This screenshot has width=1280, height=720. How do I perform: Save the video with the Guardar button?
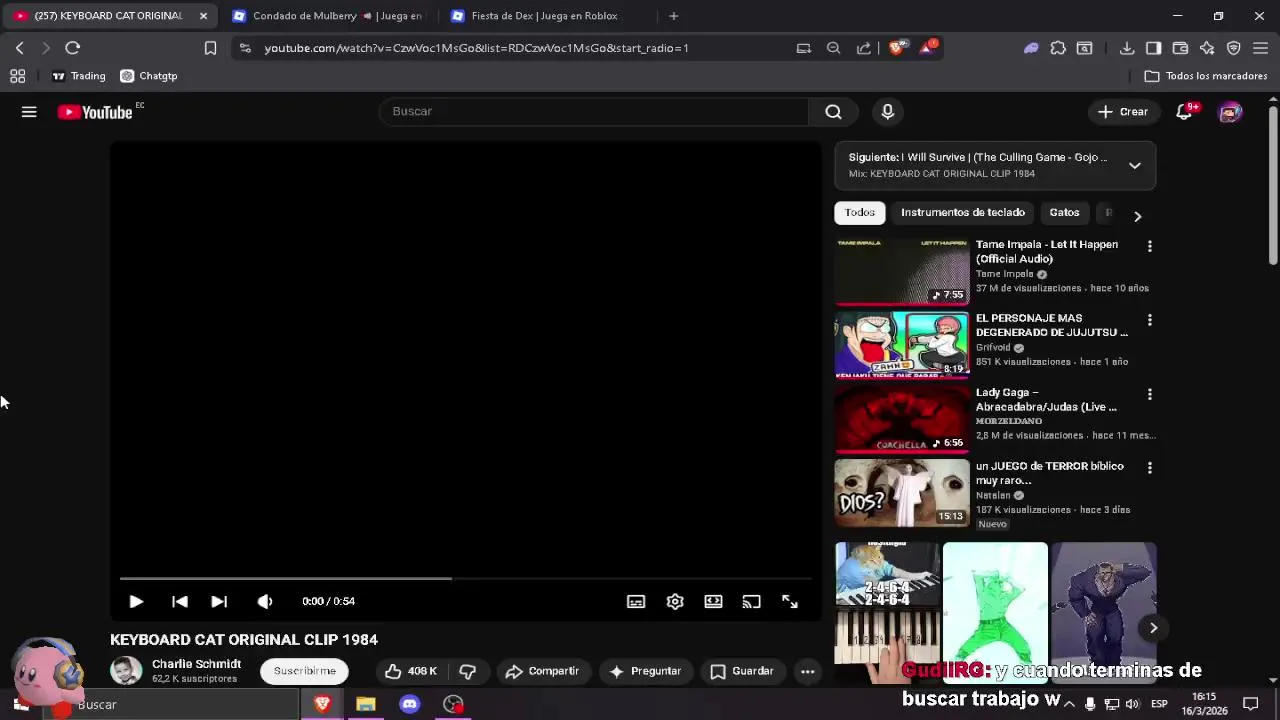click(742, 671)
